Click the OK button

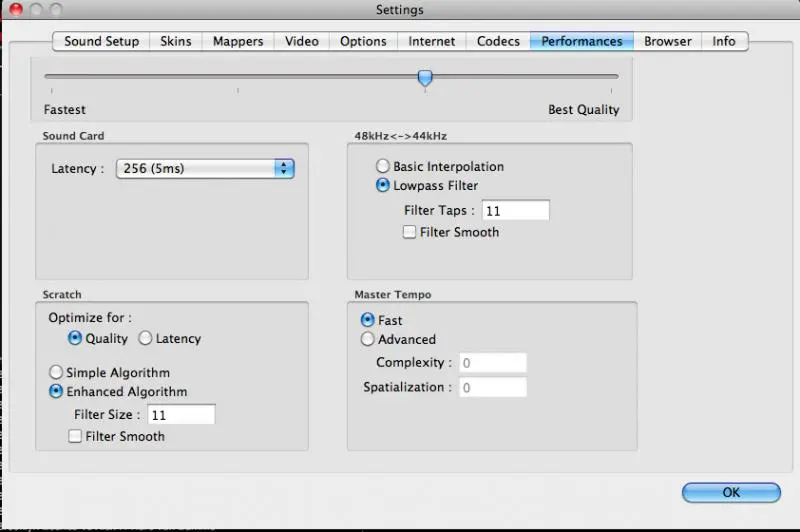coord(731,492)
